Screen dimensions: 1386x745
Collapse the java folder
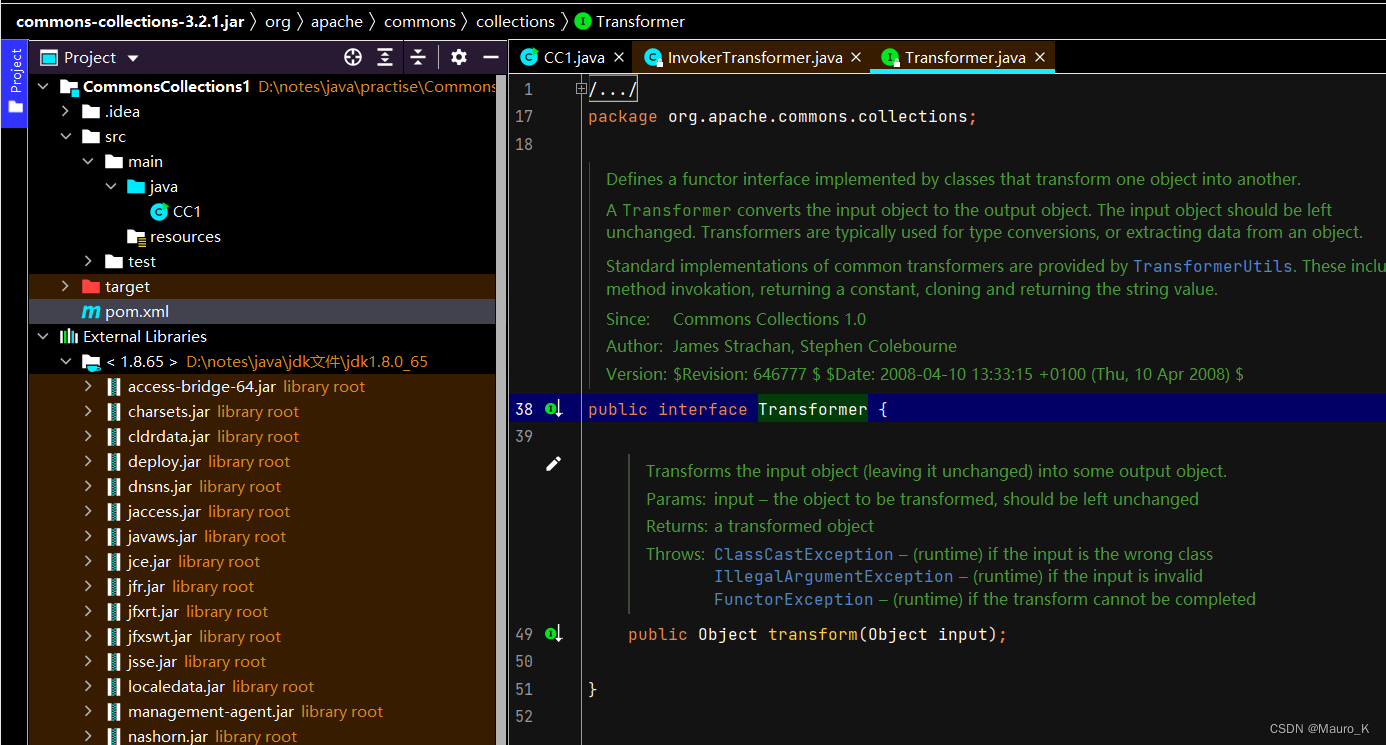[x=110, y=187]
